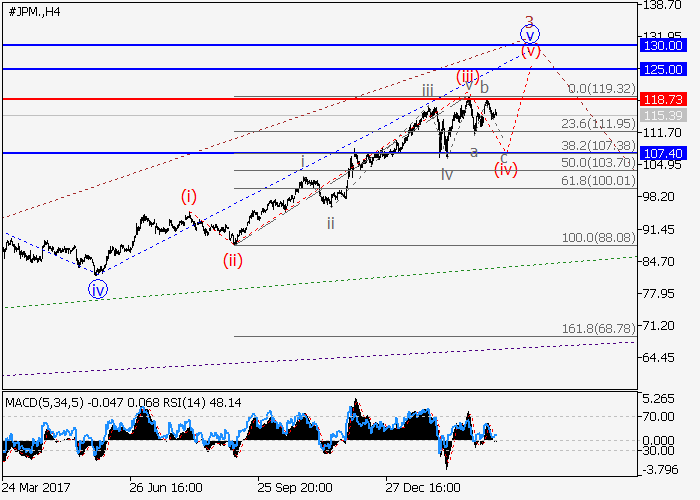Select the 24 Mar 2017 date label

tap(36, 487)
